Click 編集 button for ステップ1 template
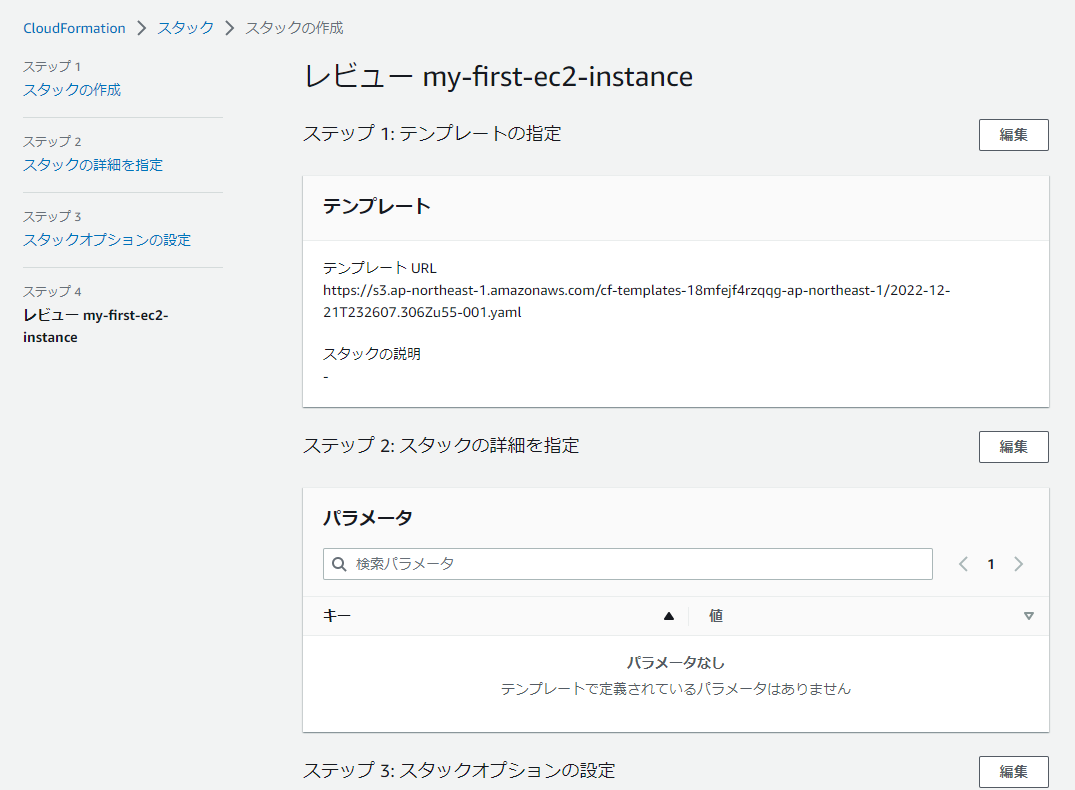Screen dimensions: 1075x790 point(1013,134)
